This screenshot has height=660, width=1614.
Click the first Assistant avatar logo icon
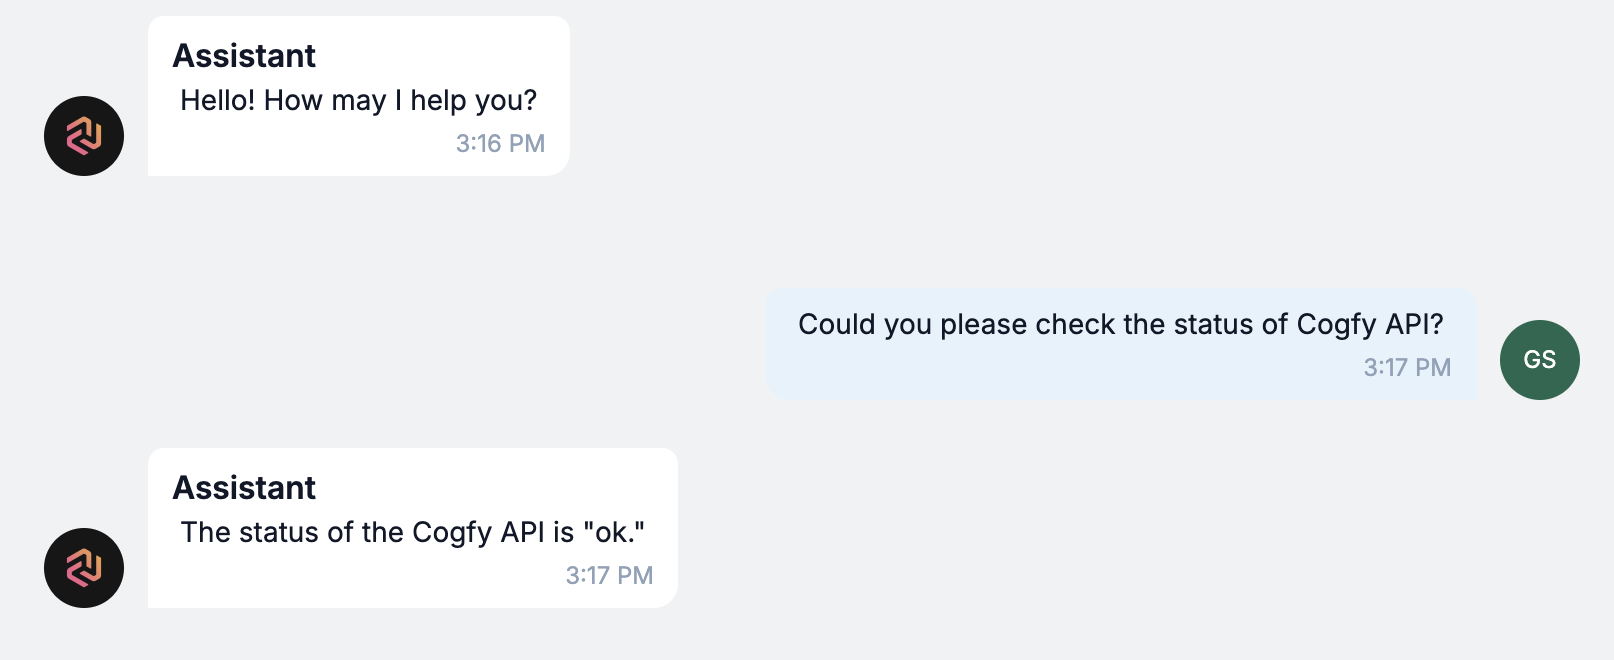(x=84, y=136)
